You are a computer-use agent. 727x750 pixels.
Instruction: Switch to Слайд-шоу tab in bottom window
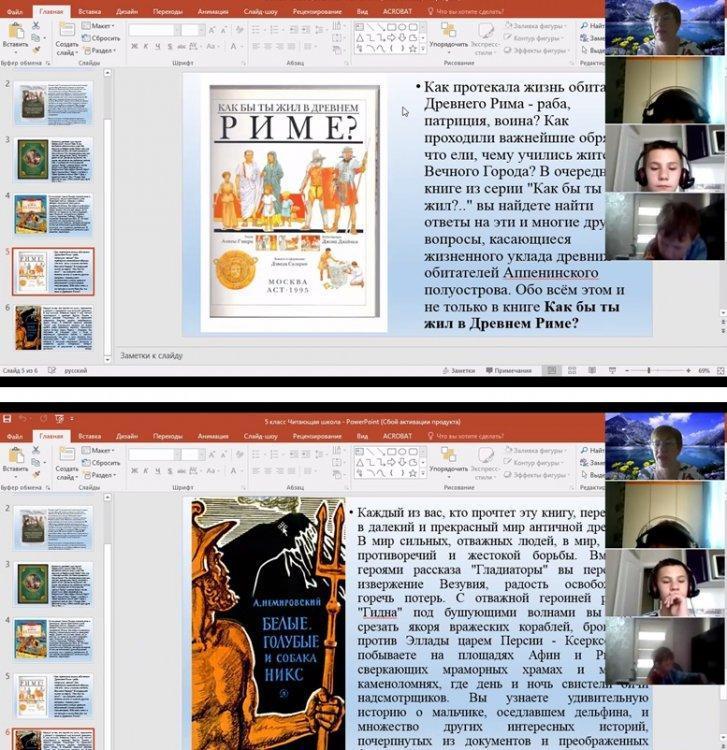point(260,436)
